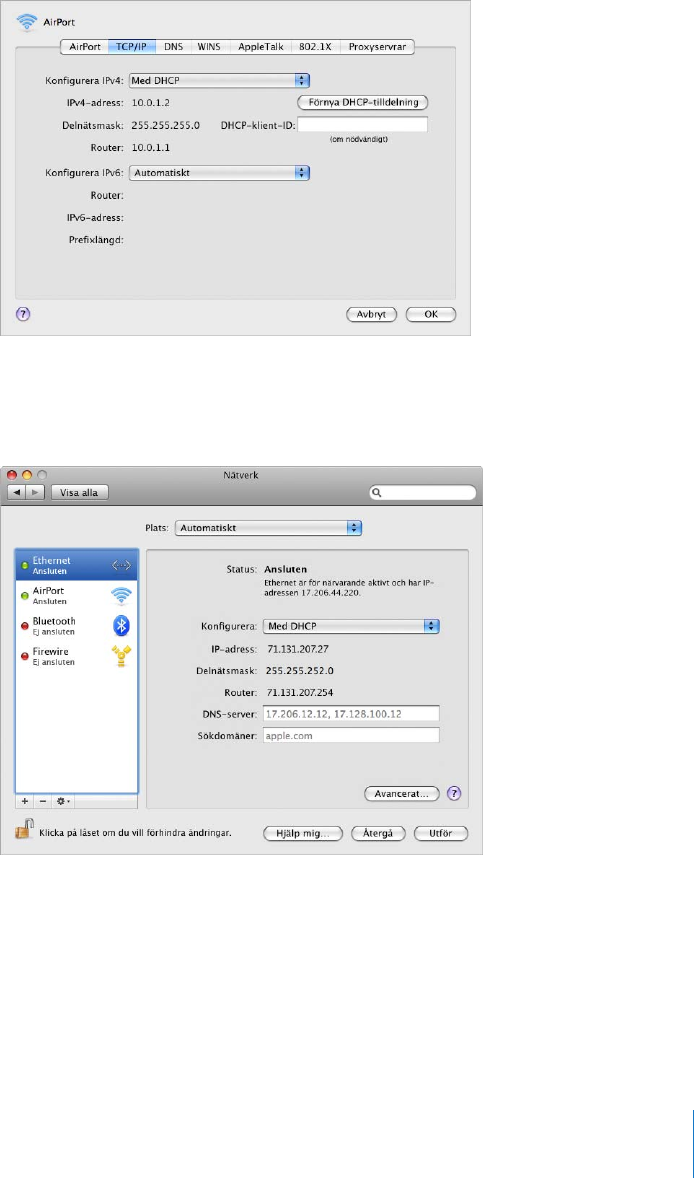
Task: Open the Plats location dropdown
Action: [268, 528]
